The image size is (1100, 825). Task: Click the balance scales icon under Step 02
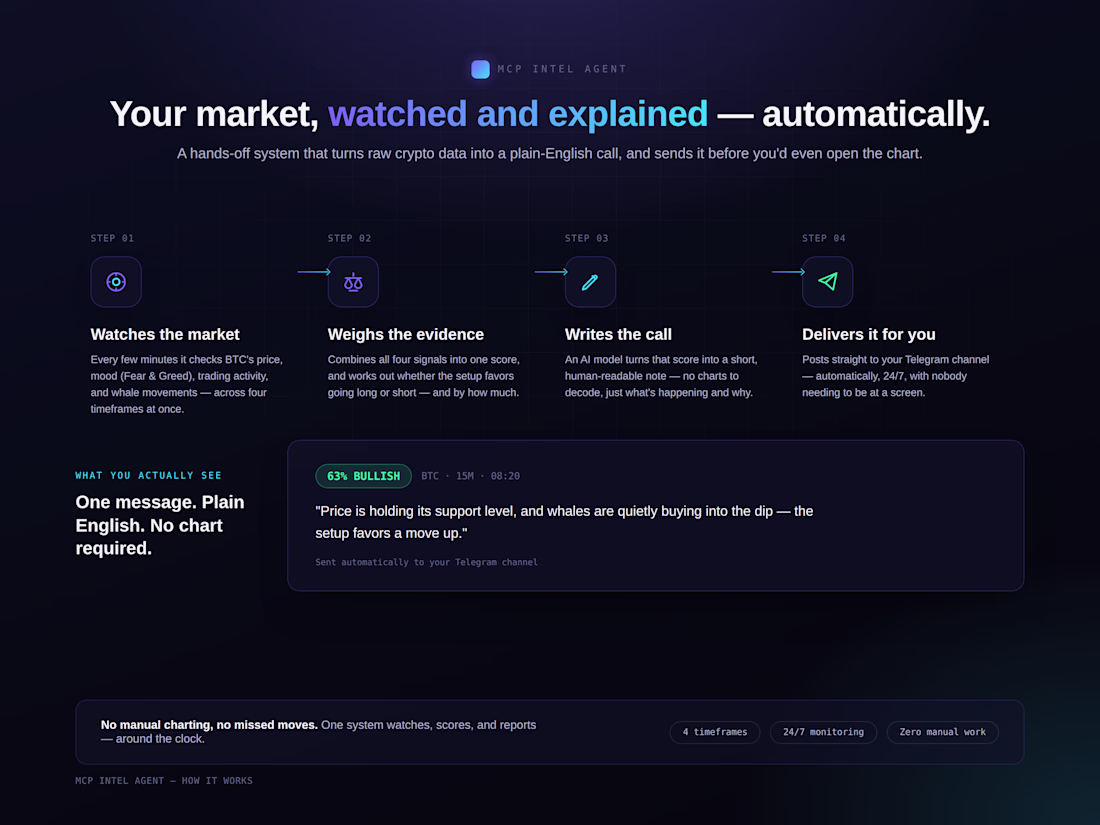pyautogui.click(x=353, y=282)
